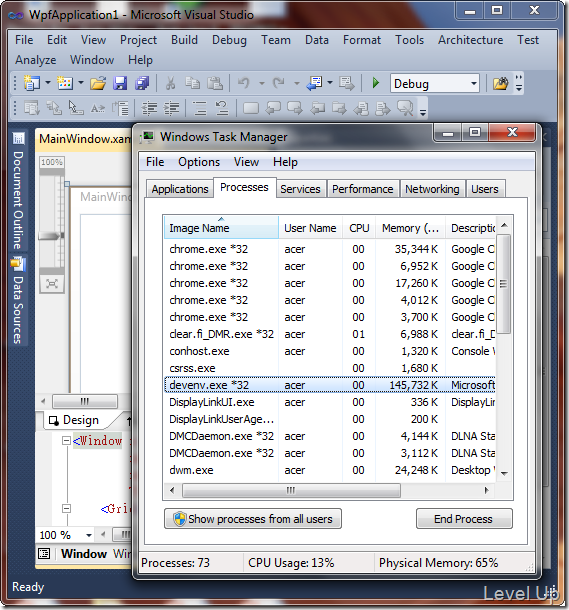This screenshot has width=569, height=610.
Task: Click the Navigate Forward icon
Action: point(346,83)
